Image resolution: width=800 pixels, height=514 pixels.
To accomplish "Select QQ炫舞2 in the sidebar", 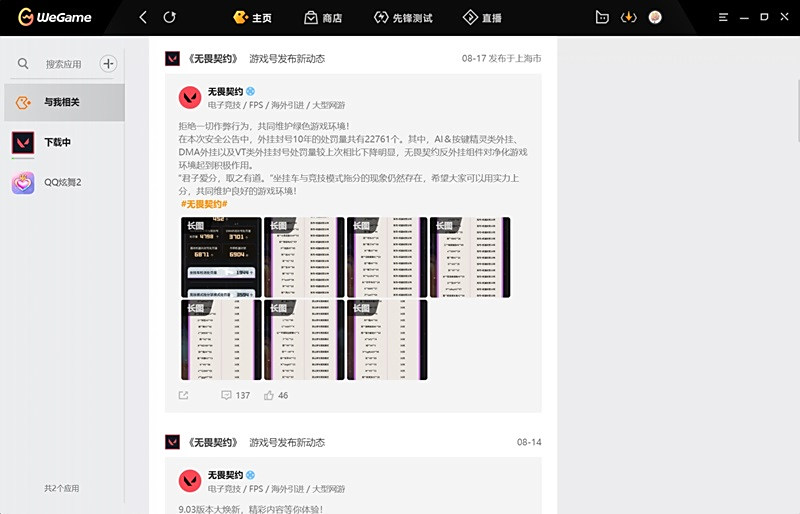I will [x=62, y=182].
